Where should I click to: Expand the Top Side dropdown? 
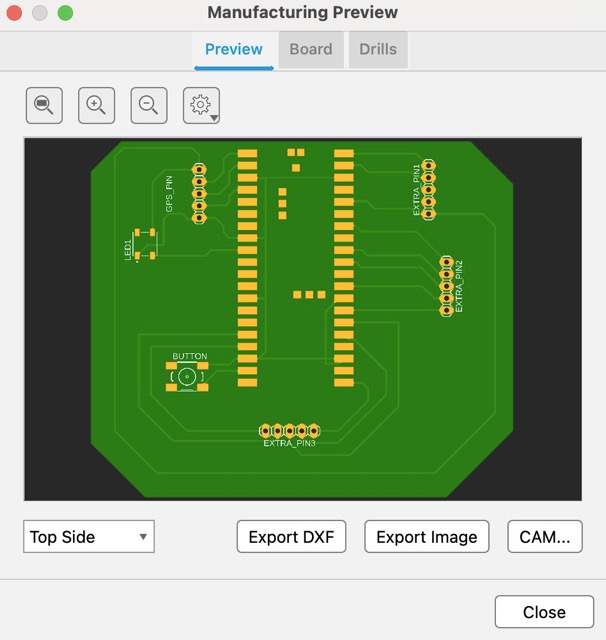pyautogui.click(x=89, y=537)
